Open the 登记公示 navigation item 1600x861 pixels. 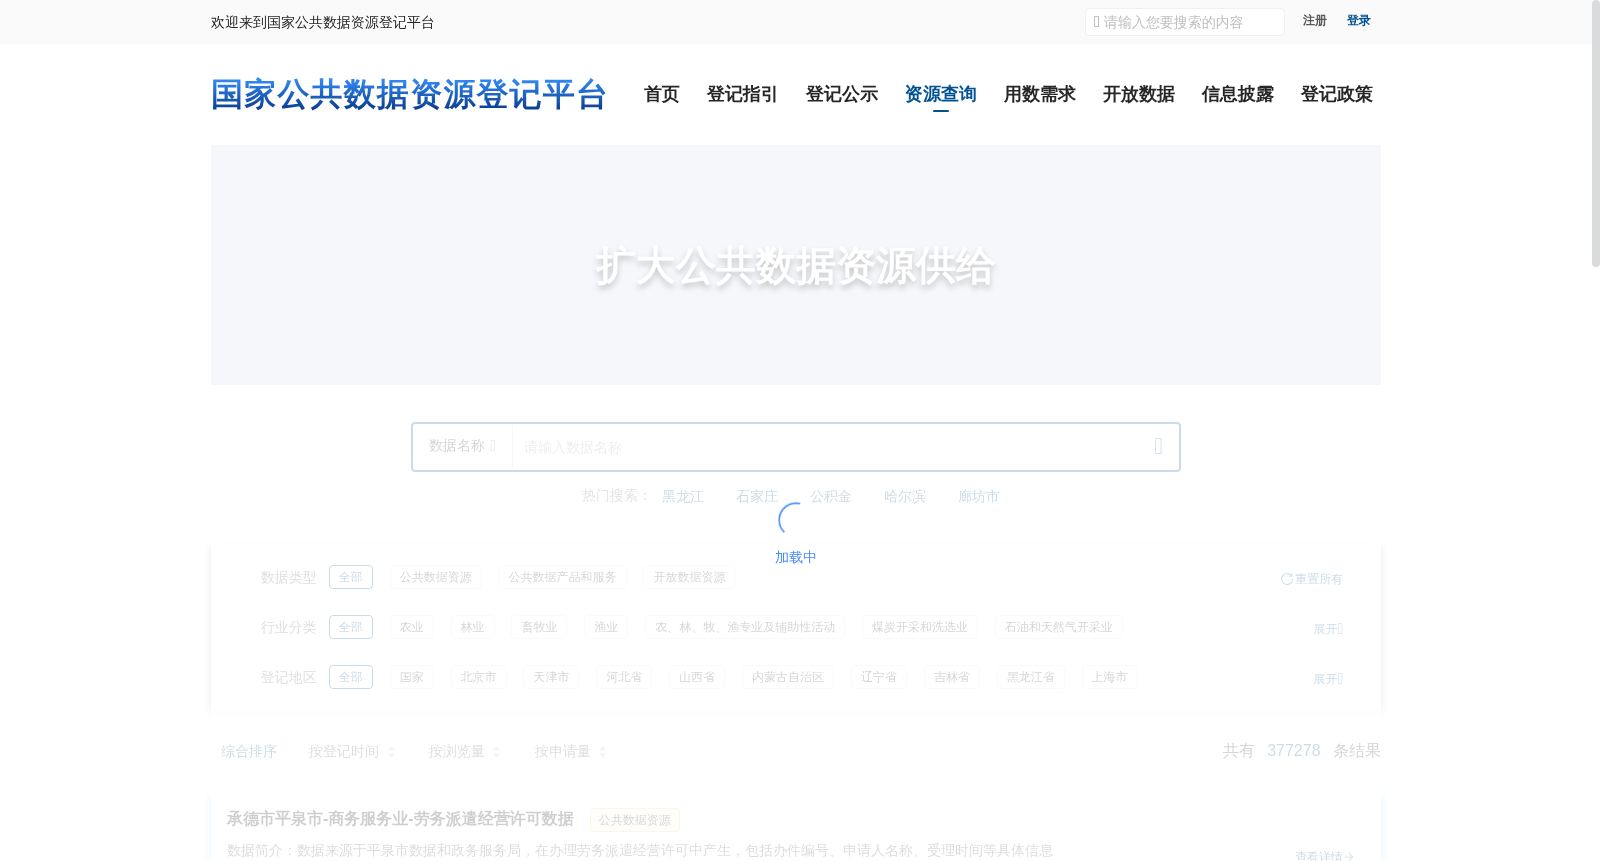pos(842,94)
